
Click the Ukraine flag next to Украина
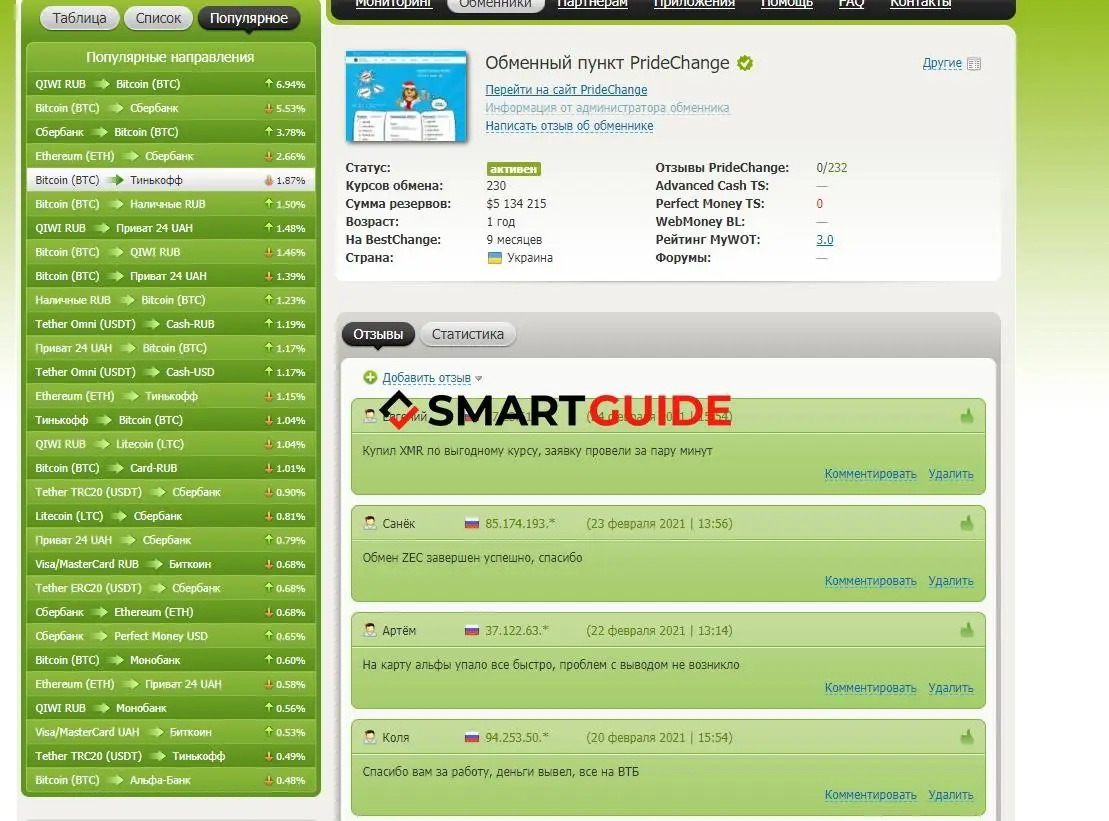click(494, 258)
